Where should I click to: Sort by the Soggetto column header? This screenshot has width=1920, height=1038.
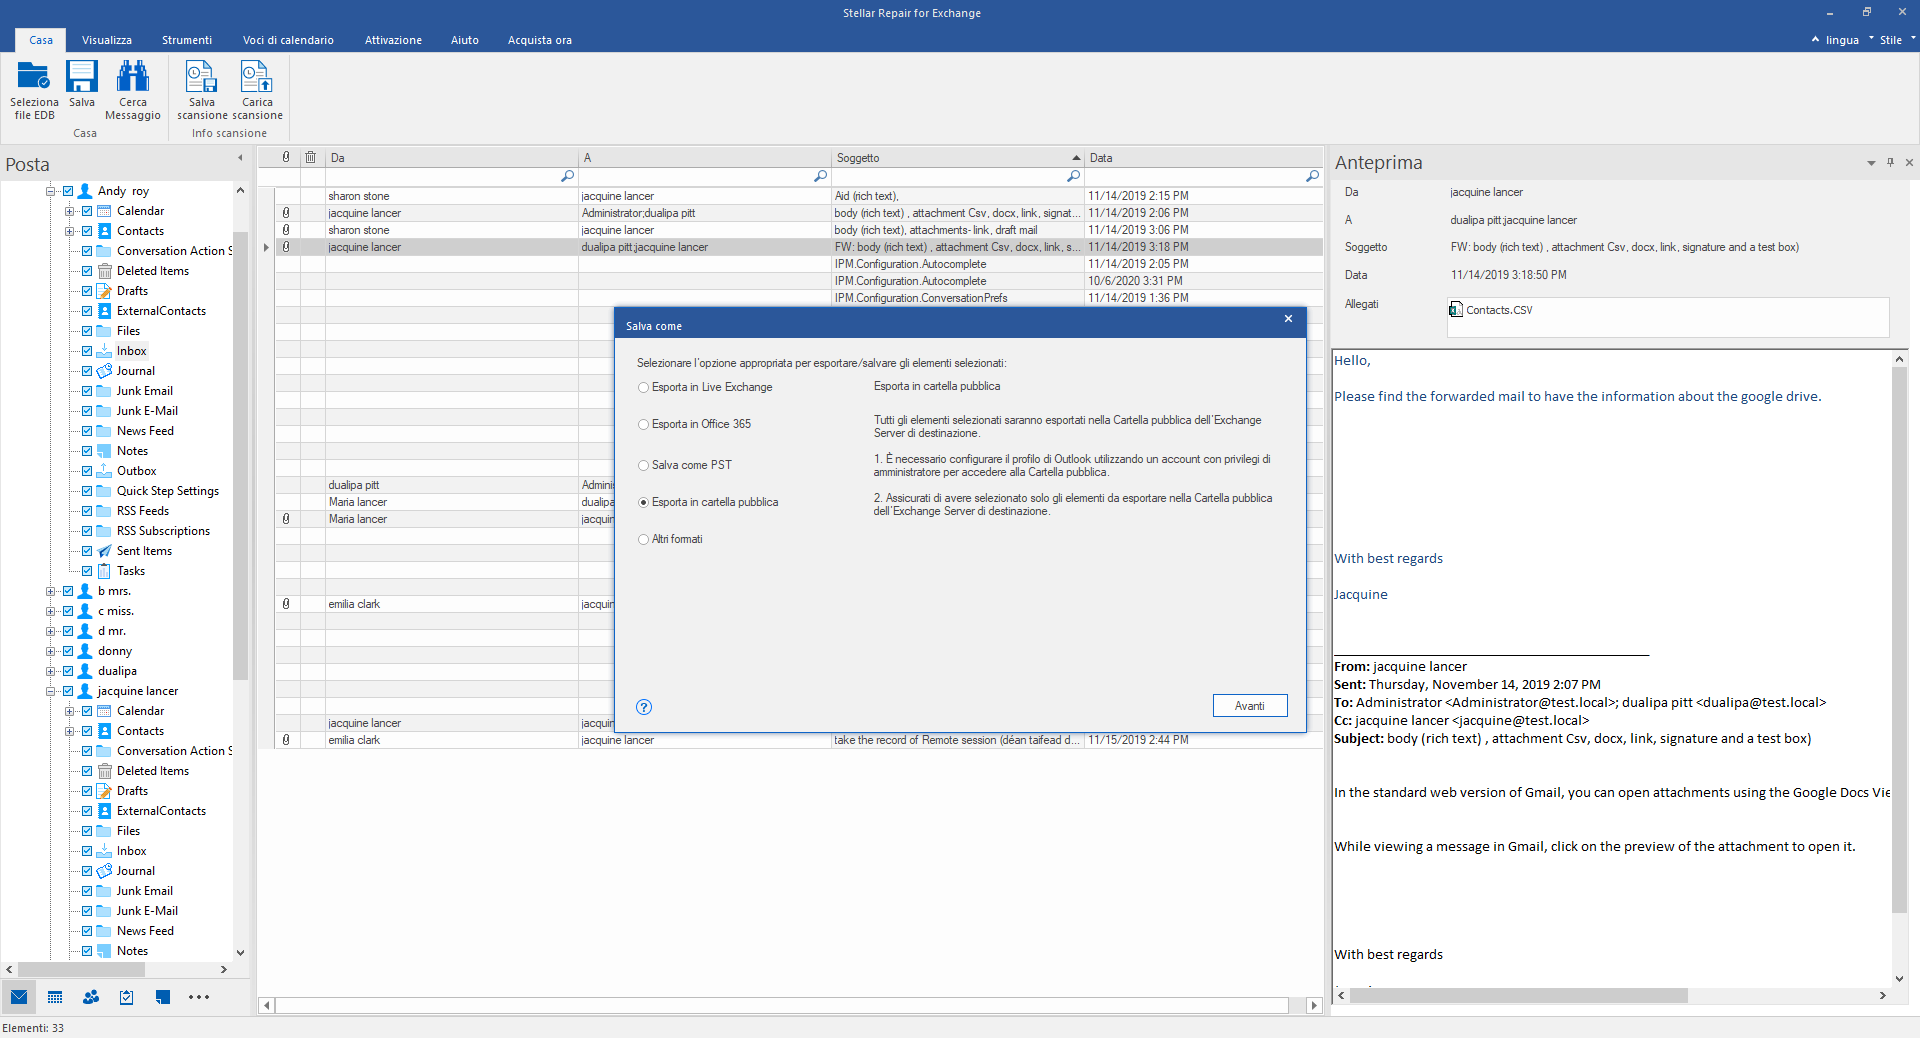958,158
